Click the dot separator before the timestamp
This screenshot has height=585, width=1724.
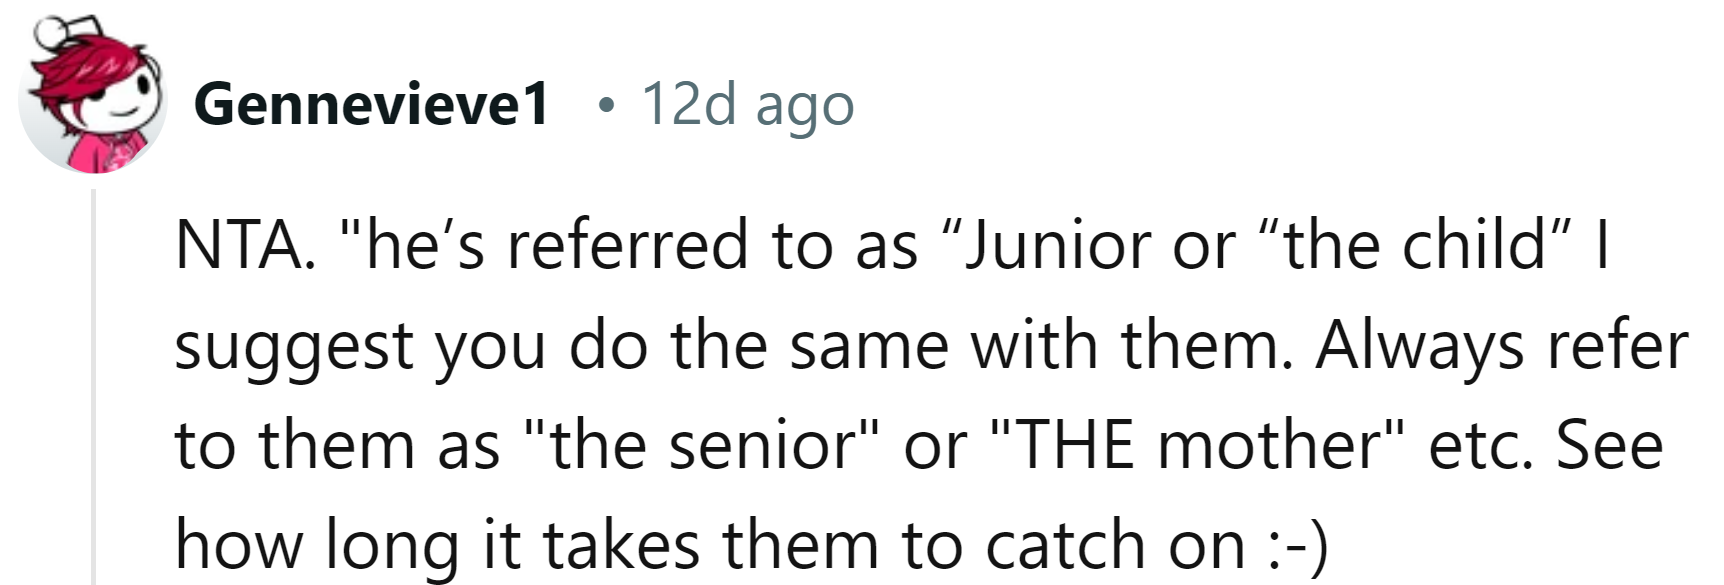tap(604, 104)
